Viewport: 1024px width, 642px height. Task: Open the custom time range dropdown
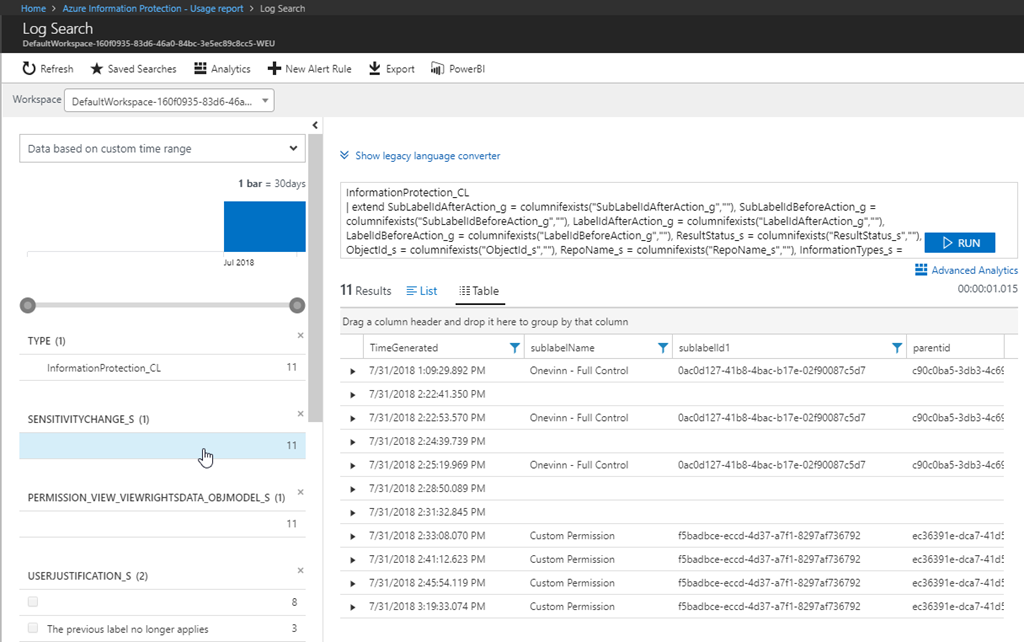point(163,149)
